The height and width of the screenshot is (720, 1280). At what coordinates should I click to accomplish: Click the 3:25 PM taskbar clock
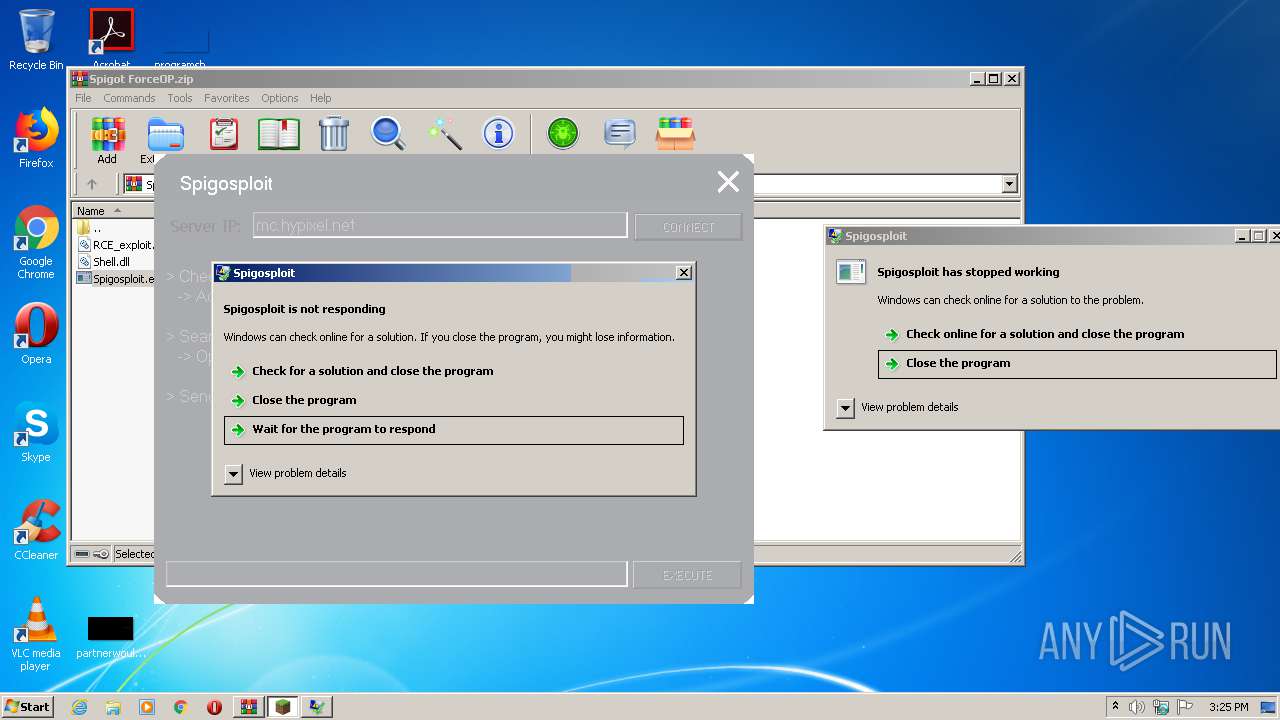coord(1228,707)
